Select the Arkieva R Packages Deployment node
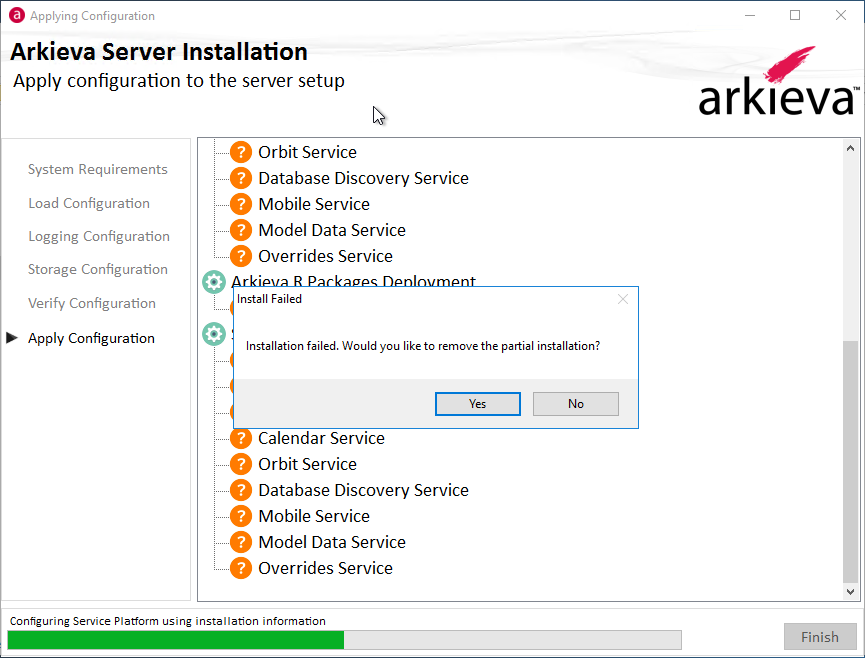 click(x=353, y=280)
